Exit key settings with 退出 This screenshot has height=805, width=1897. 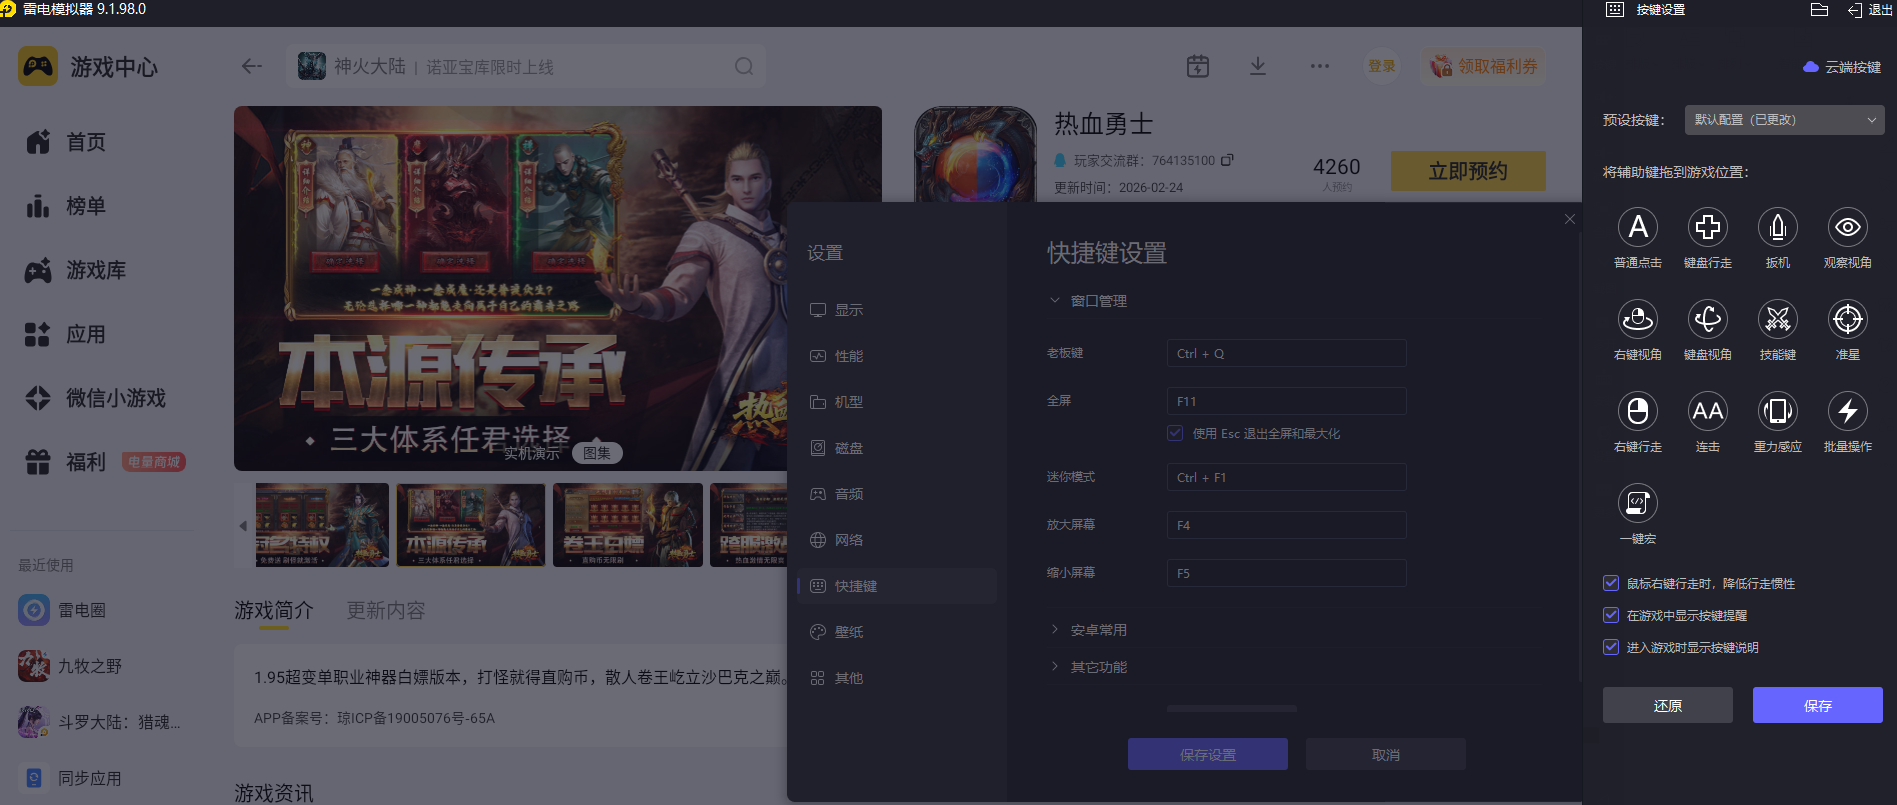click(1870, 10)
